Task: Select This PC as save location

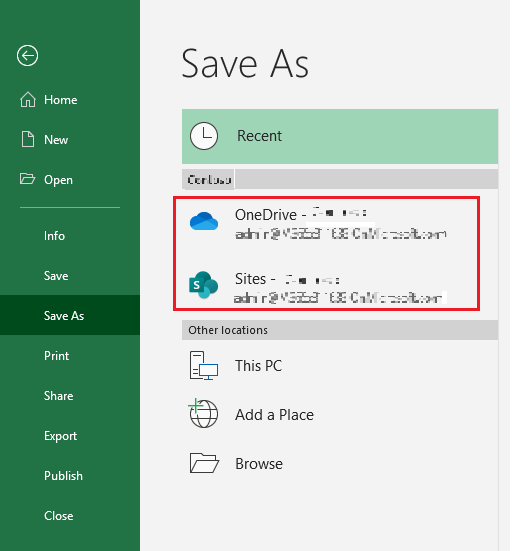Action: coord(340,365)
